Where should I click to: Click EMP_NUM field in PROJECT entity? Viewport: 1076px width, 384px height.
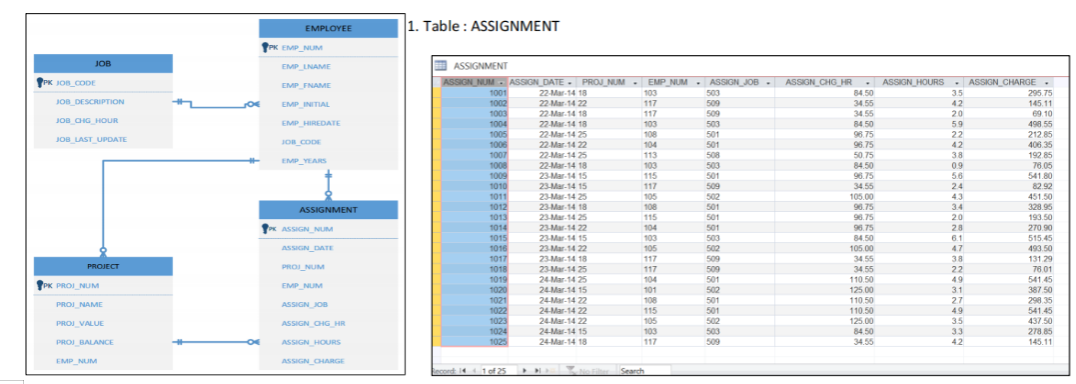[76, 361]
